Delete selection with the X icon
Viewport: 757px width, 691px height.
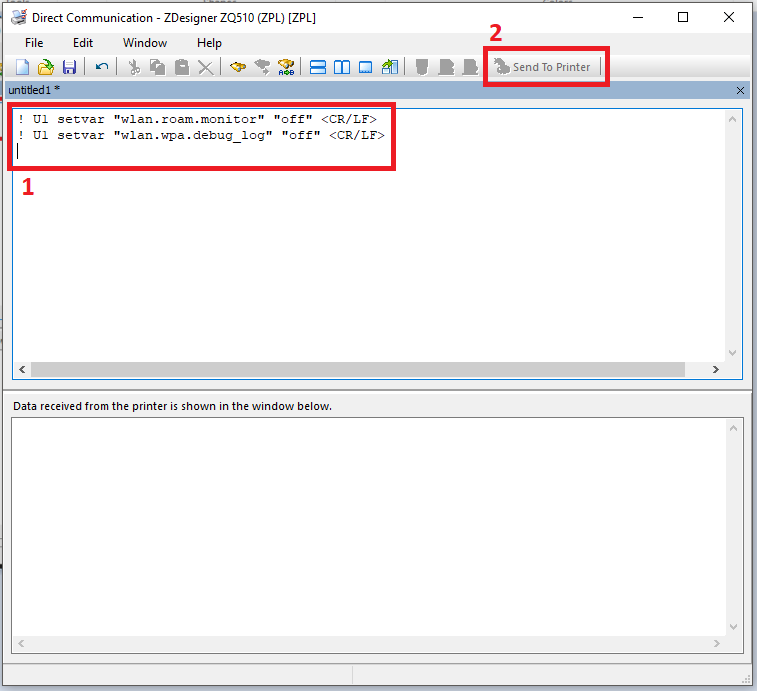pyautogui.click(x=206, y=67)
